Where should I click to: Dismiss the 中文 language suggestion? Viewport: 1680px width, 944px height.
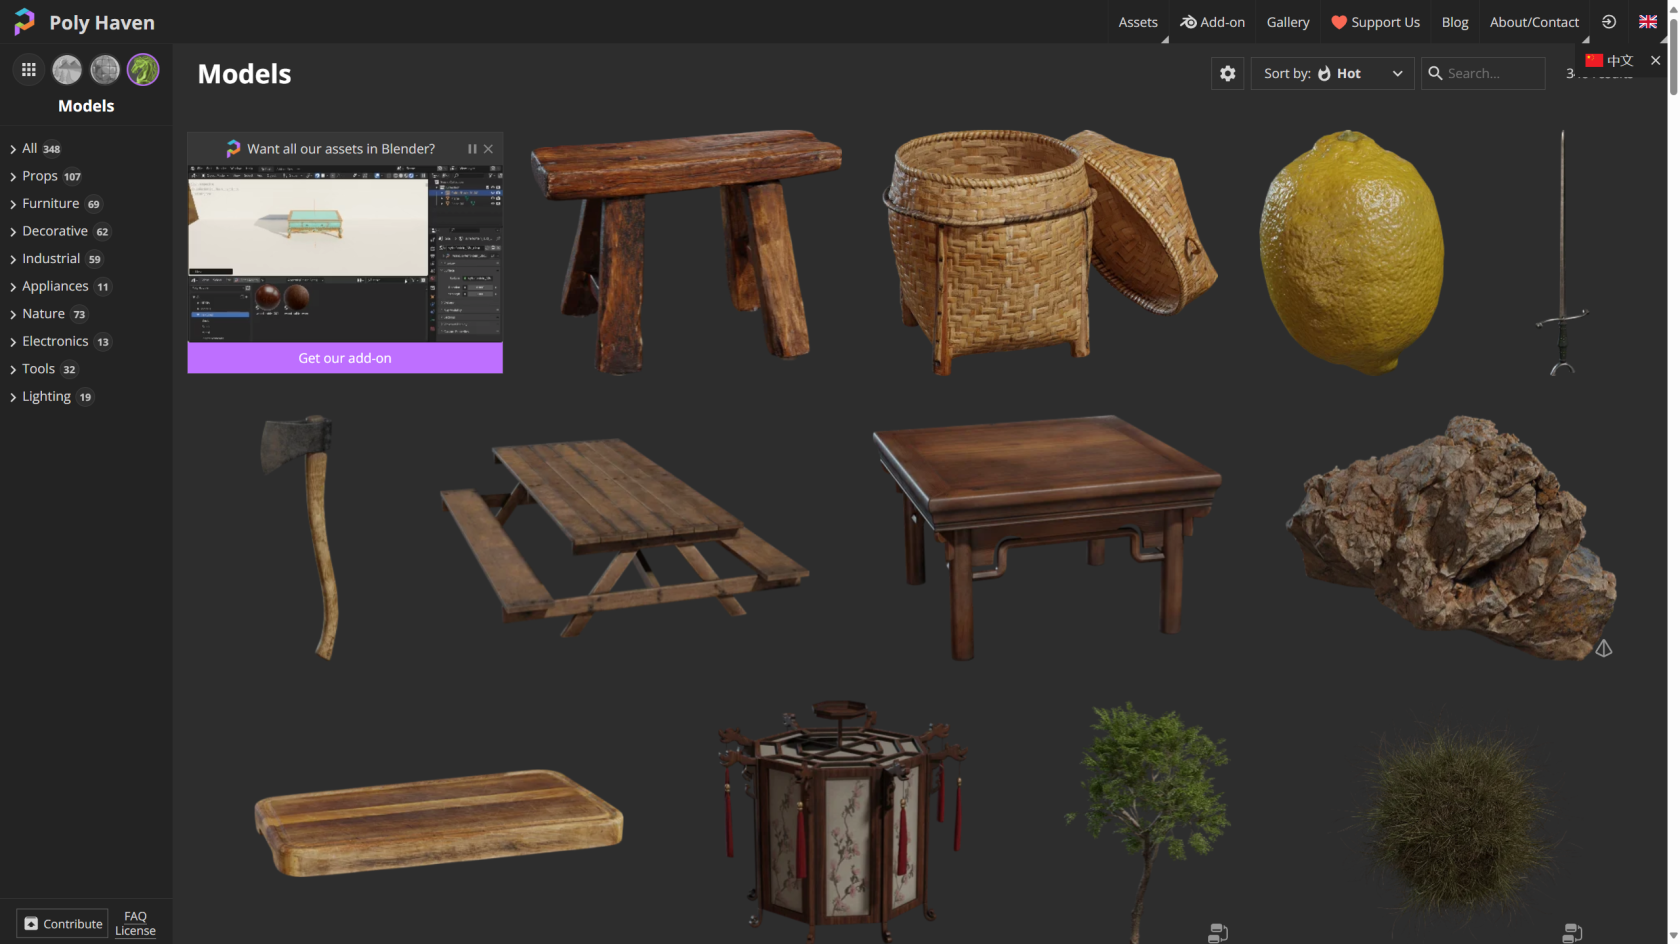pyautogui.click(x=1655, y=60)
